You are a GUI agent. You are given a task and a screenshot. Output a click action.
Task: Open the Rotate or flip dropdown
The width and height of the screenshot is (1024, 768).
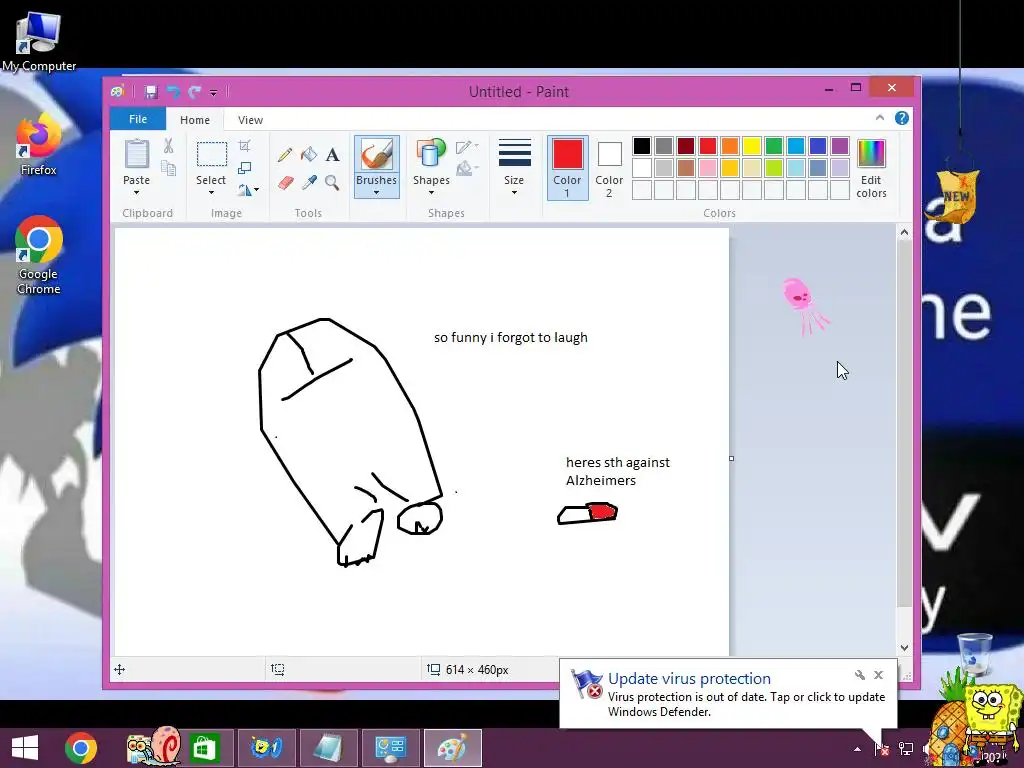248,190
